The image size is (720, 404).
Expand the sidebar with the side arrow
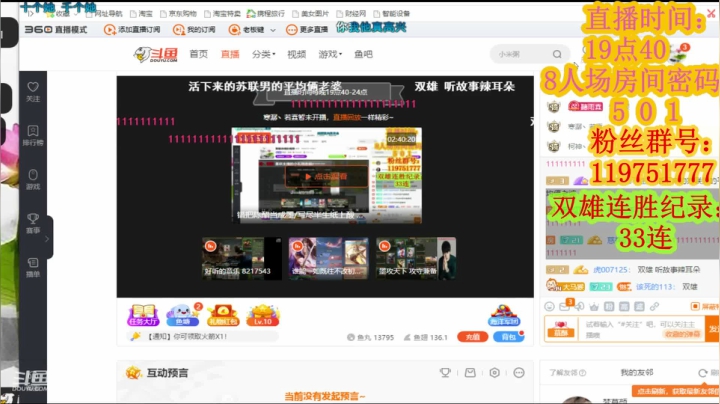47,239
